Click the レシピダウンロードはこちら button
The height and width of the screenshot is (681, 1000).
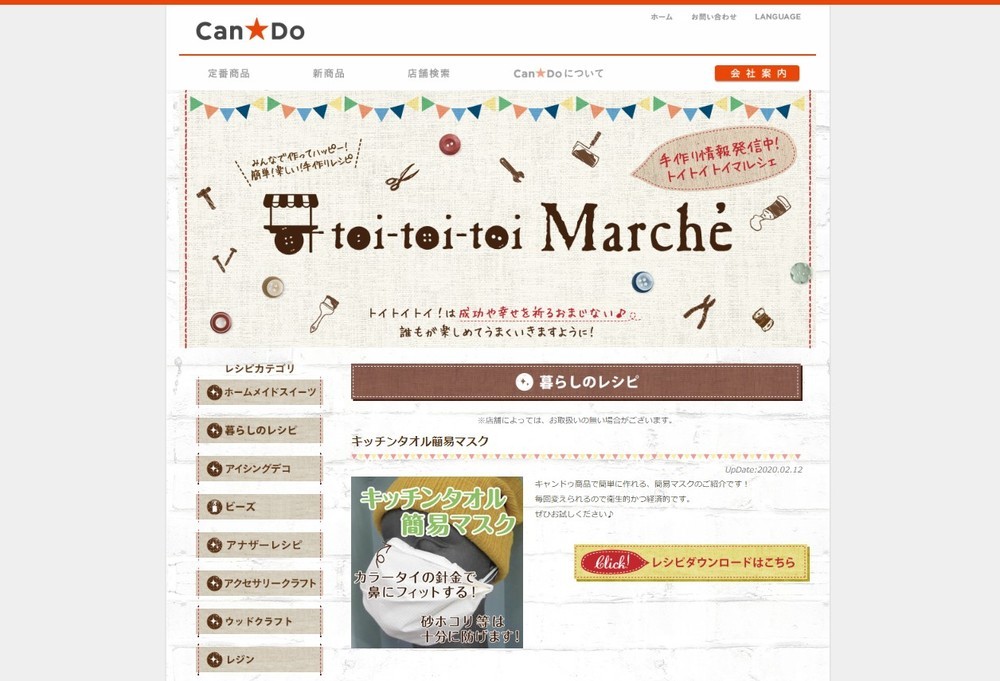(691, 562)
